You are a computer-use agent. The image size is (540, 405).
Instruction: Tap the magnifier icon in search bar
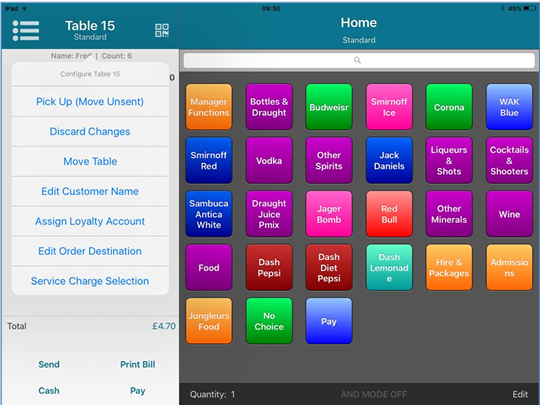[357, 60]
